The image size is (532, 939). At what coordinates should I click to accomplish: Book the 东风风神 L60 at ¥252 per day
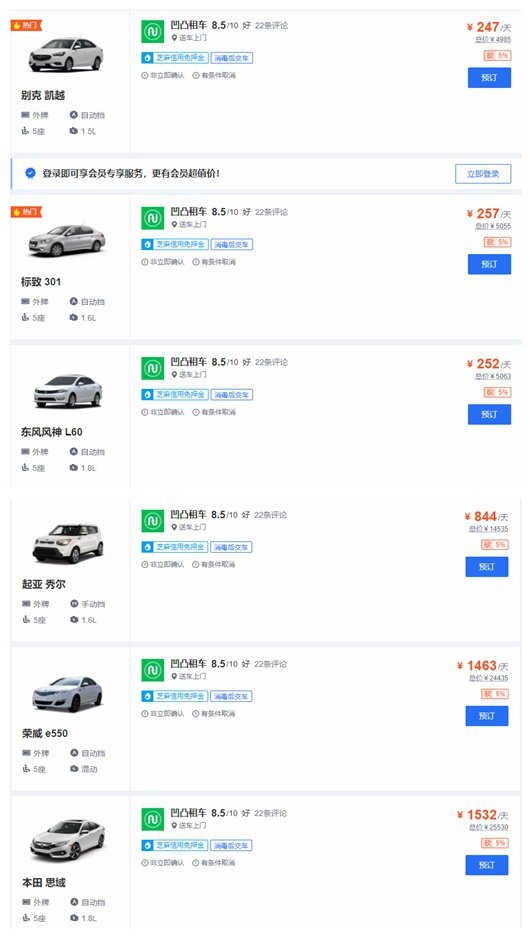pos(489,414)
